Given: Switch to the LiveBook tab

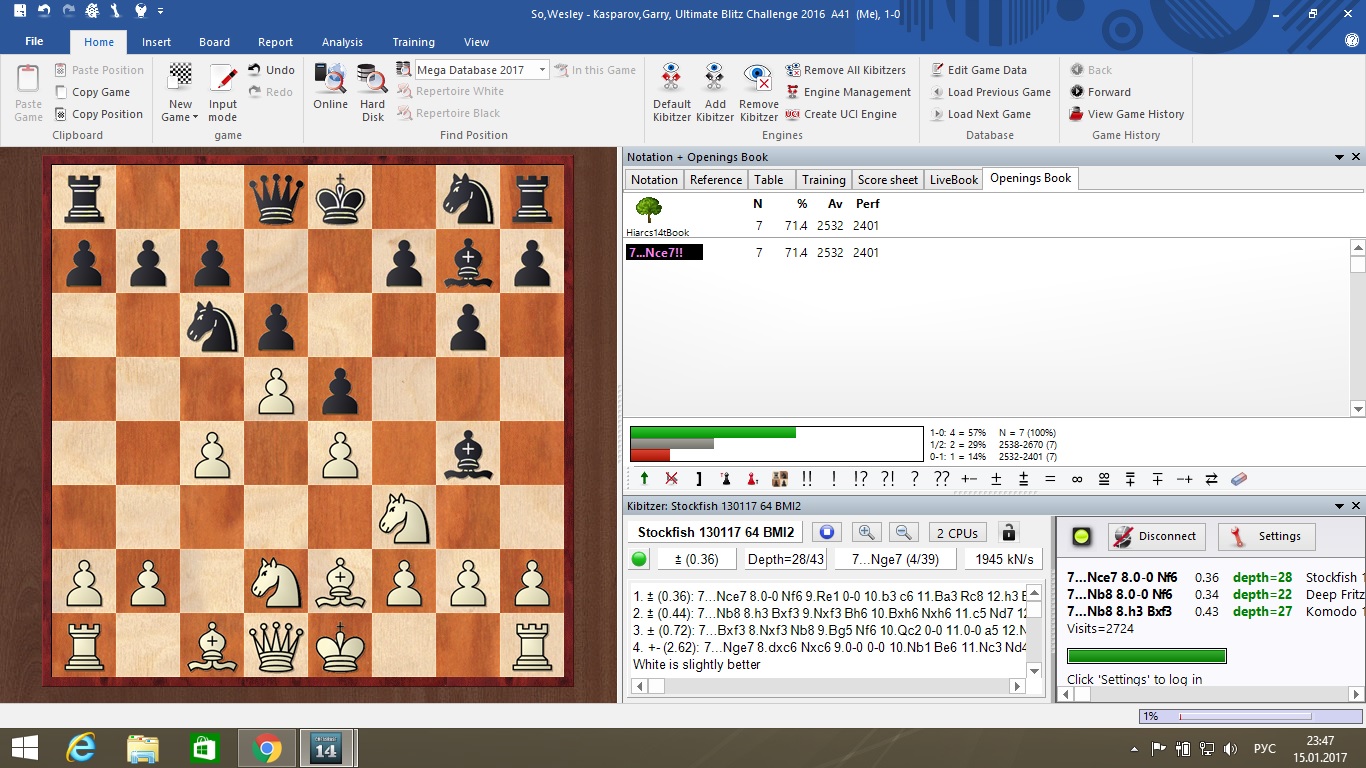Looking at the screenshot, I should 953,180.
